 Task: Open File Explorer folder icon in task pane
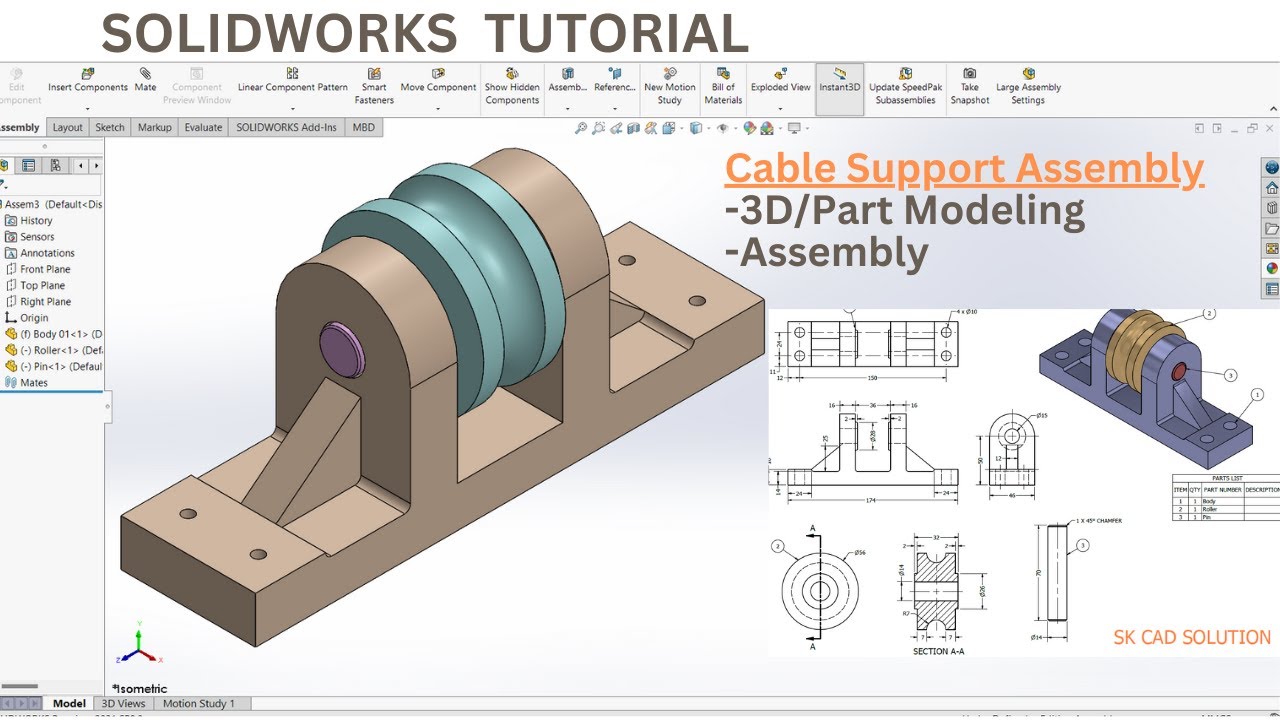pos(1272,229)
